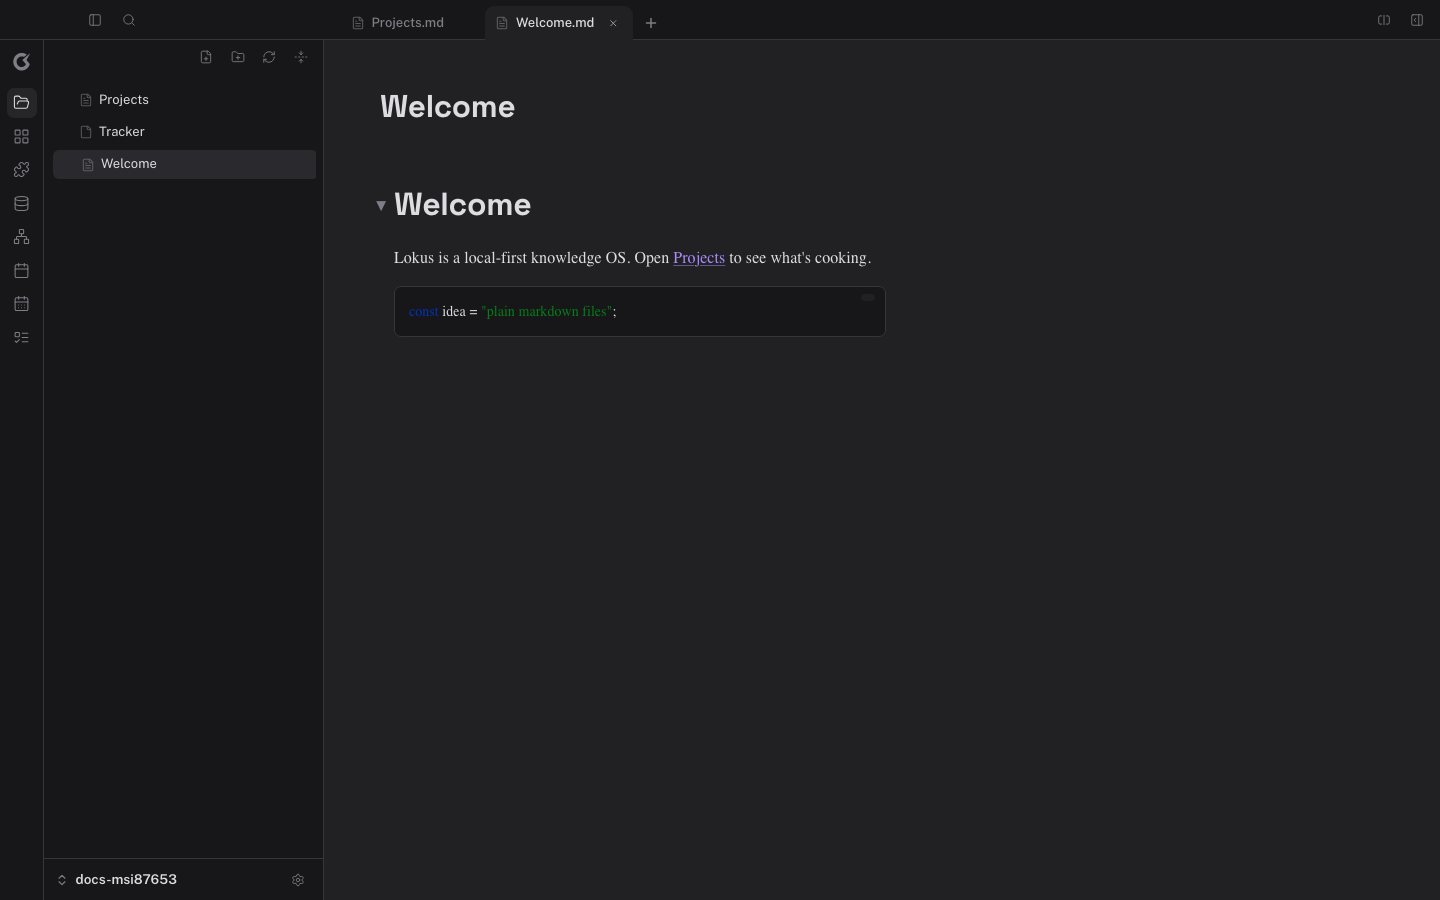Open a new tab with plus button
The height and width of the screenshot is (900, 1440).
tap(651, 23)
